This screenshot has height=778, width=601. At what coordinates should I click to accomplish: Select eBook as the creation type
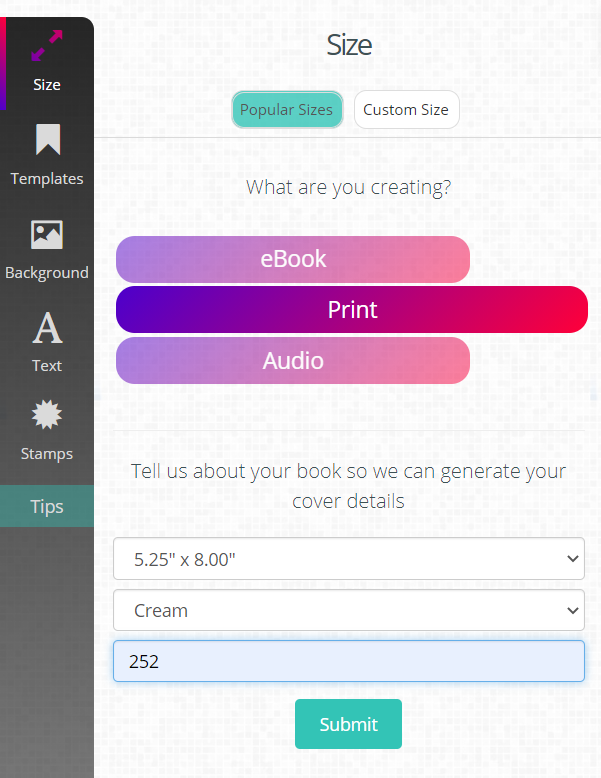pos(293,259)
